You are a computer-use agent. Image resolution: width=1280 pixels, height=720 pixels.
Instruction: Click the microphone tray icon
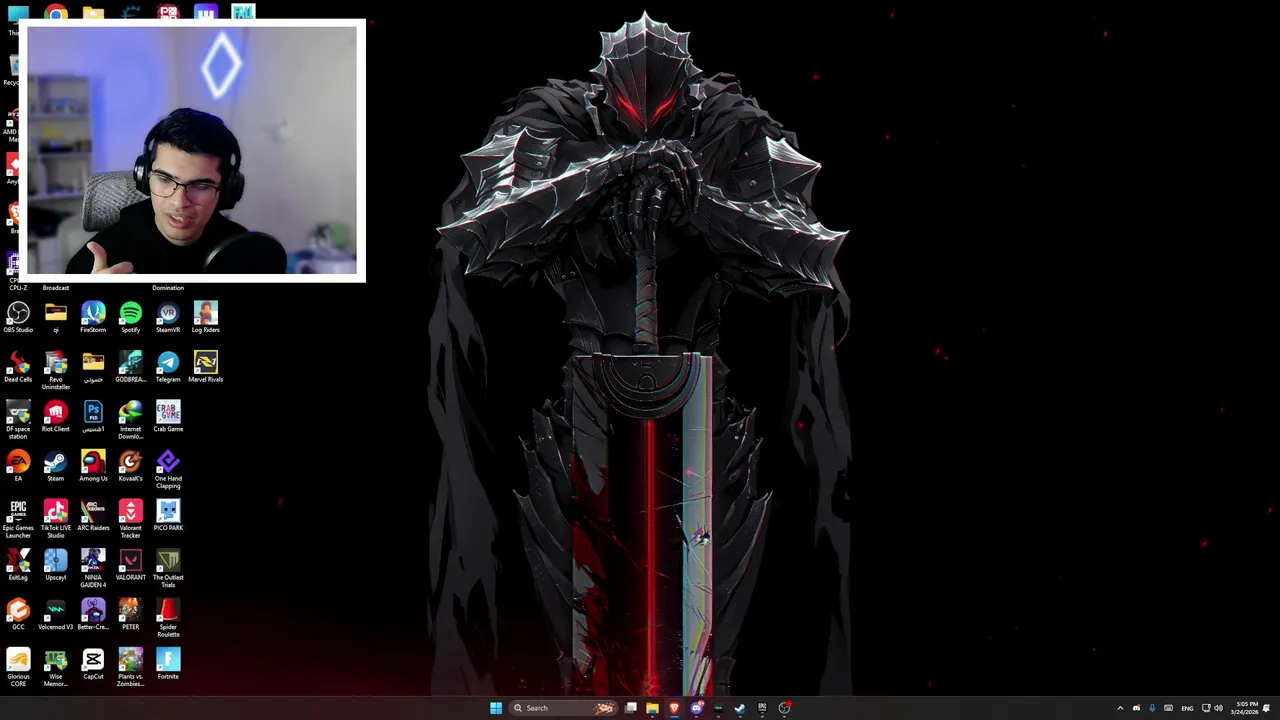point(1152,708)
